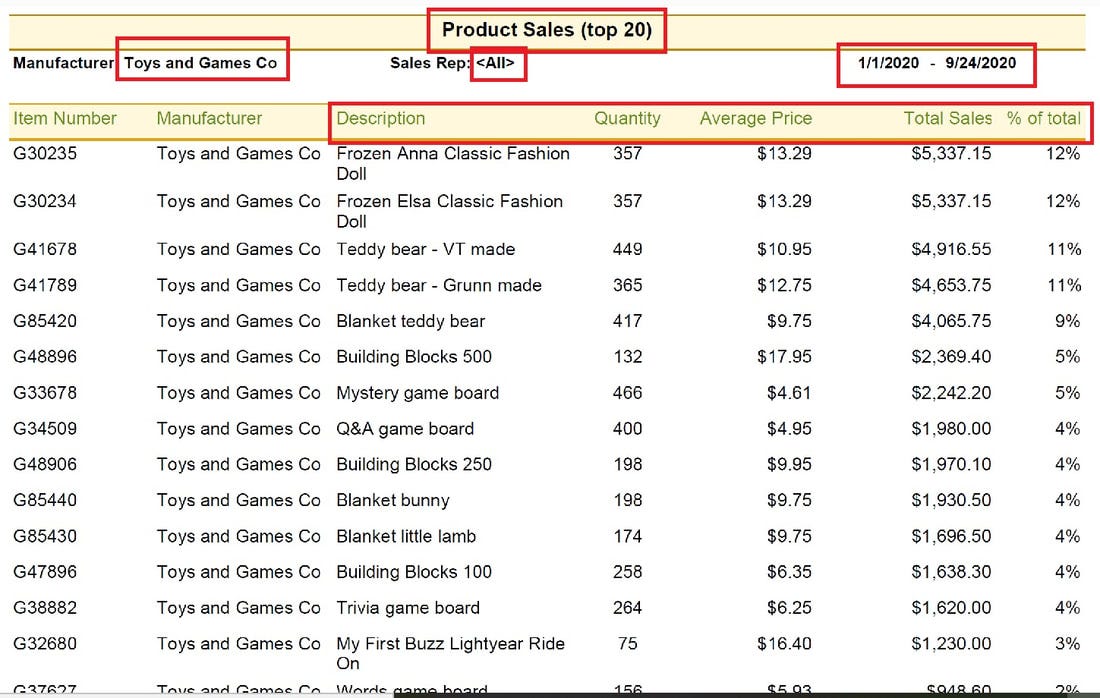Screen dimensions: 1100x698
Task: Click the Trivia game board description
Action: coord(408,608)
